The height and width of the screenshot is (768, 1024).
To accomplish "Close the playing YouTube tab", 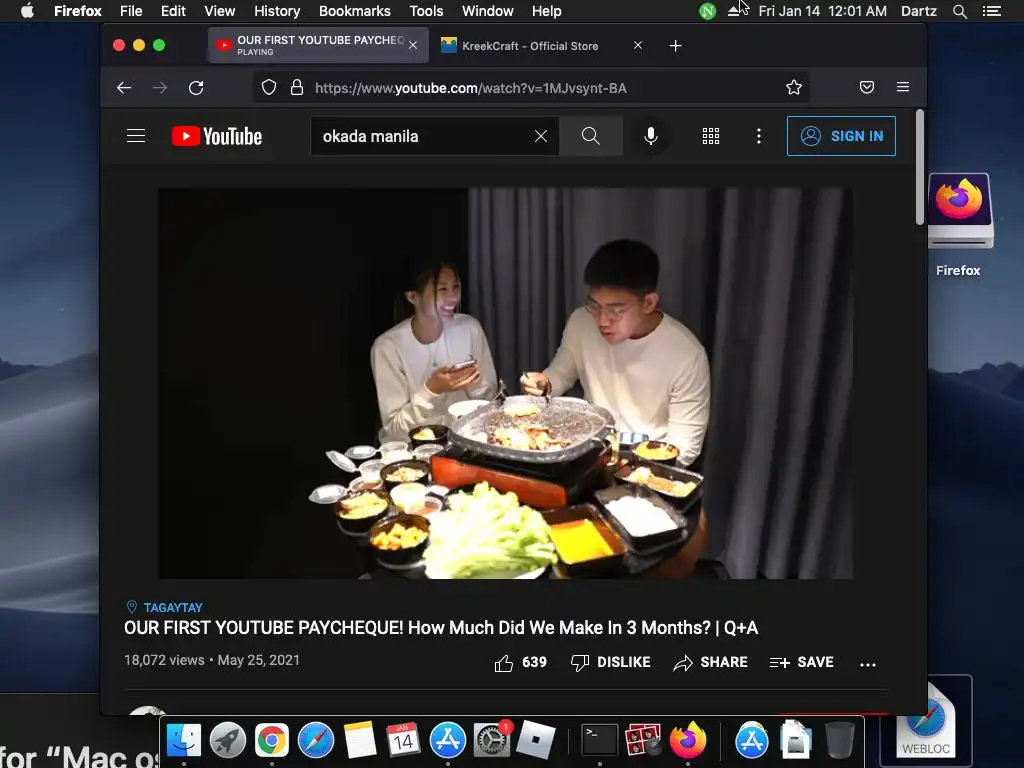I will (x=413, y=45).
